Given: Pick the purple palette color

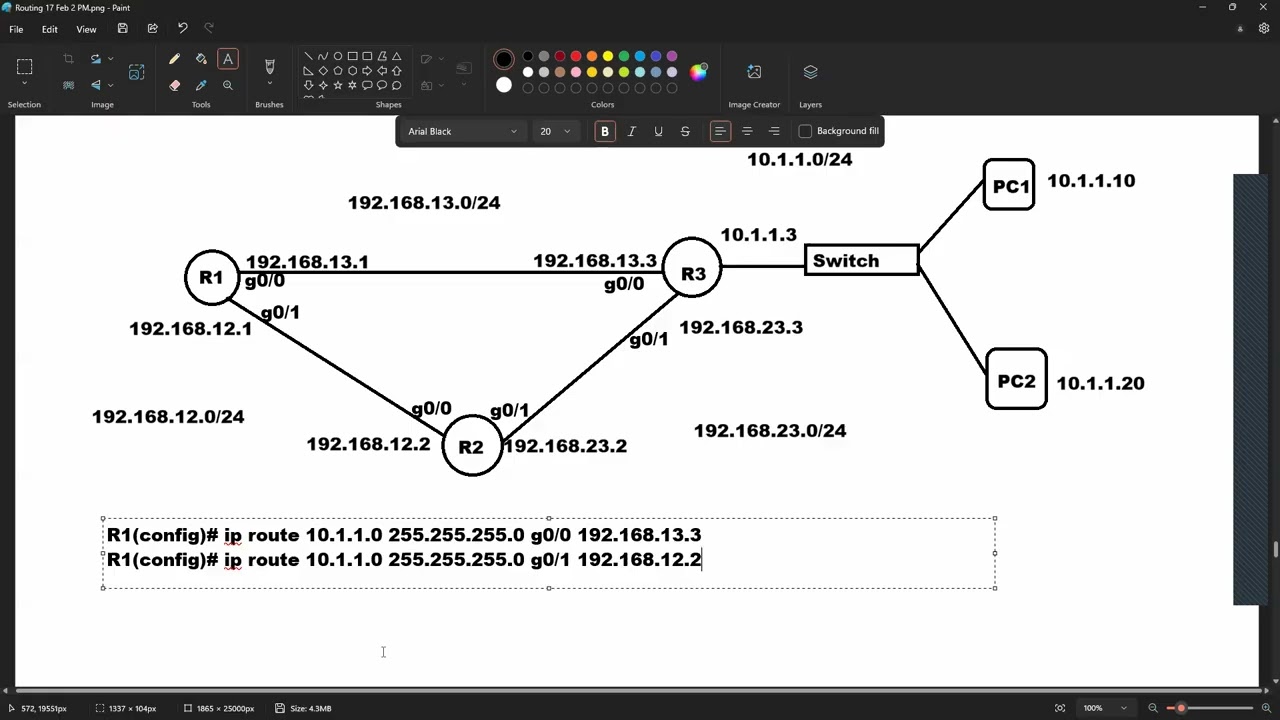Looking at the screenshot, I should pos(672,56).
